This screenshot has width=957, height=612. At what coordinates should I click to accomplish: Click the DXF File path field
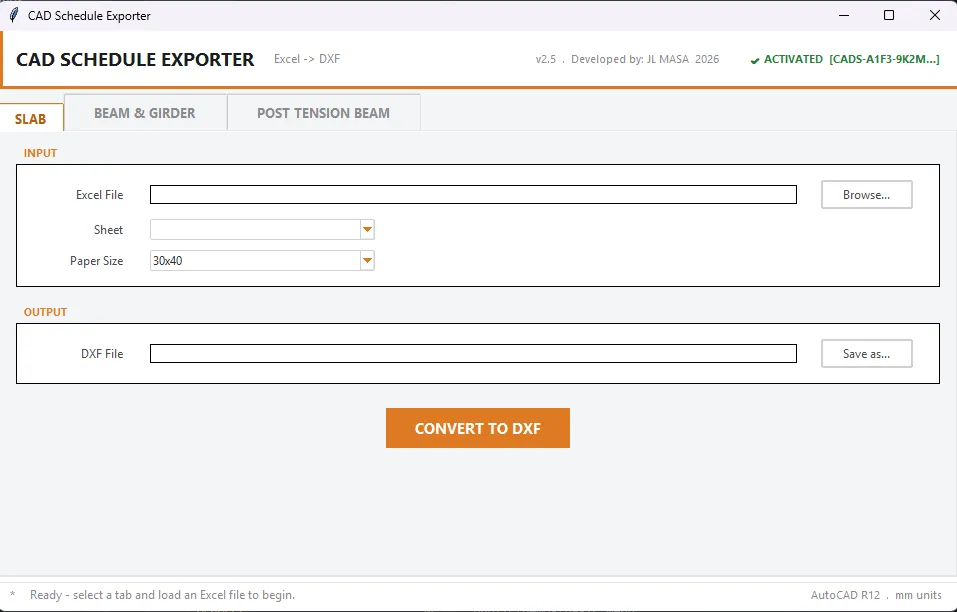point(473,353)
